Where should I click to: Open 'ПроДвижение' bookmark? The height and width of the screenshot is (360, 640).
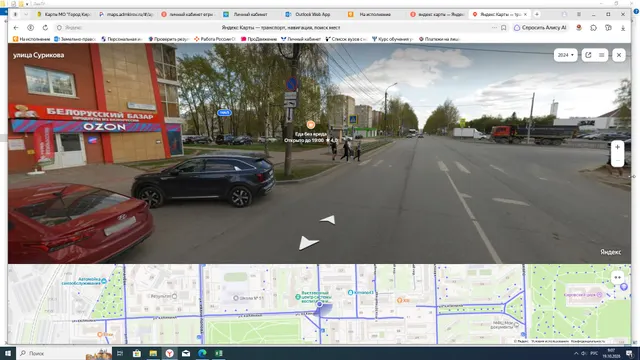[x=259, y=39]
